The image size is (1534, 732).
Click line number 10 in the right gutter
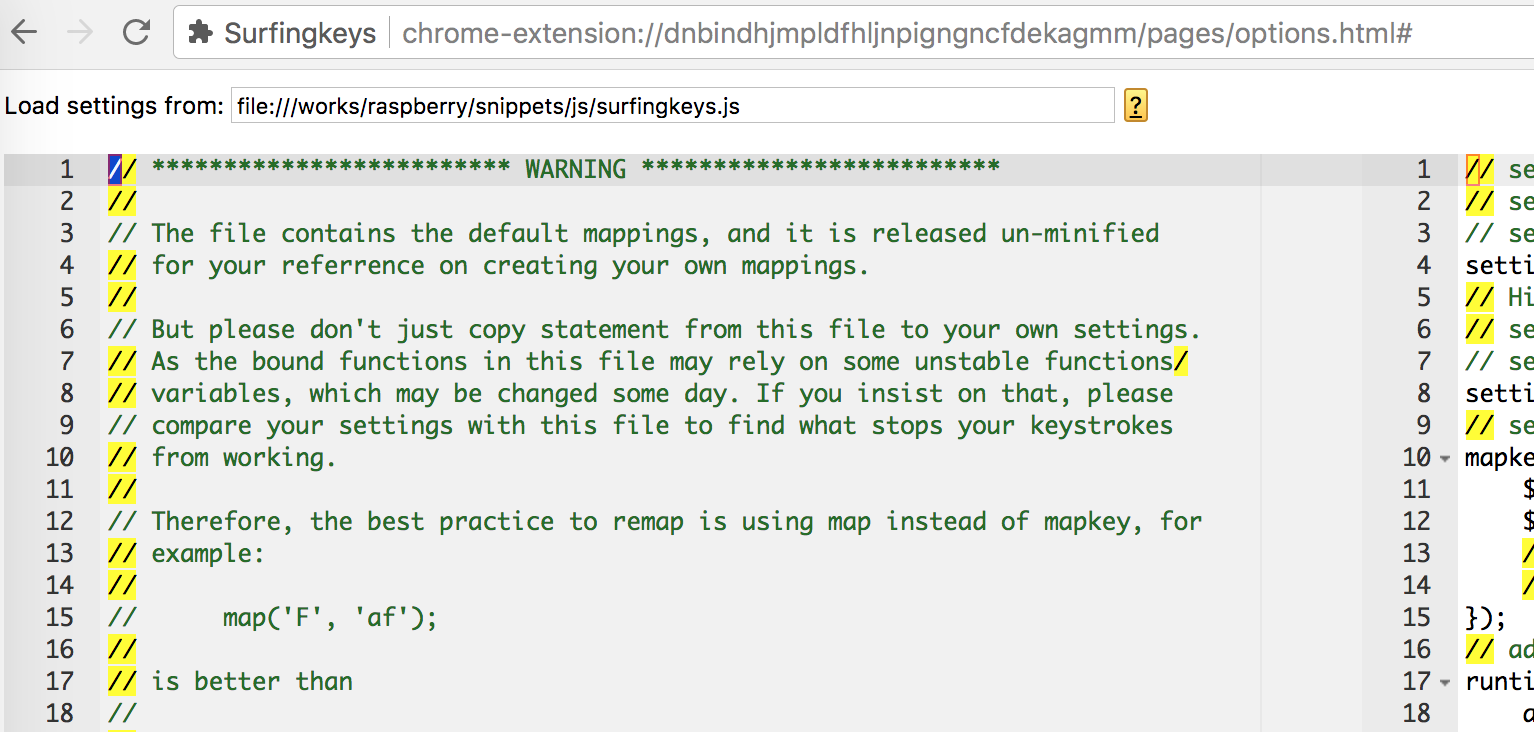coord(1417,457)
